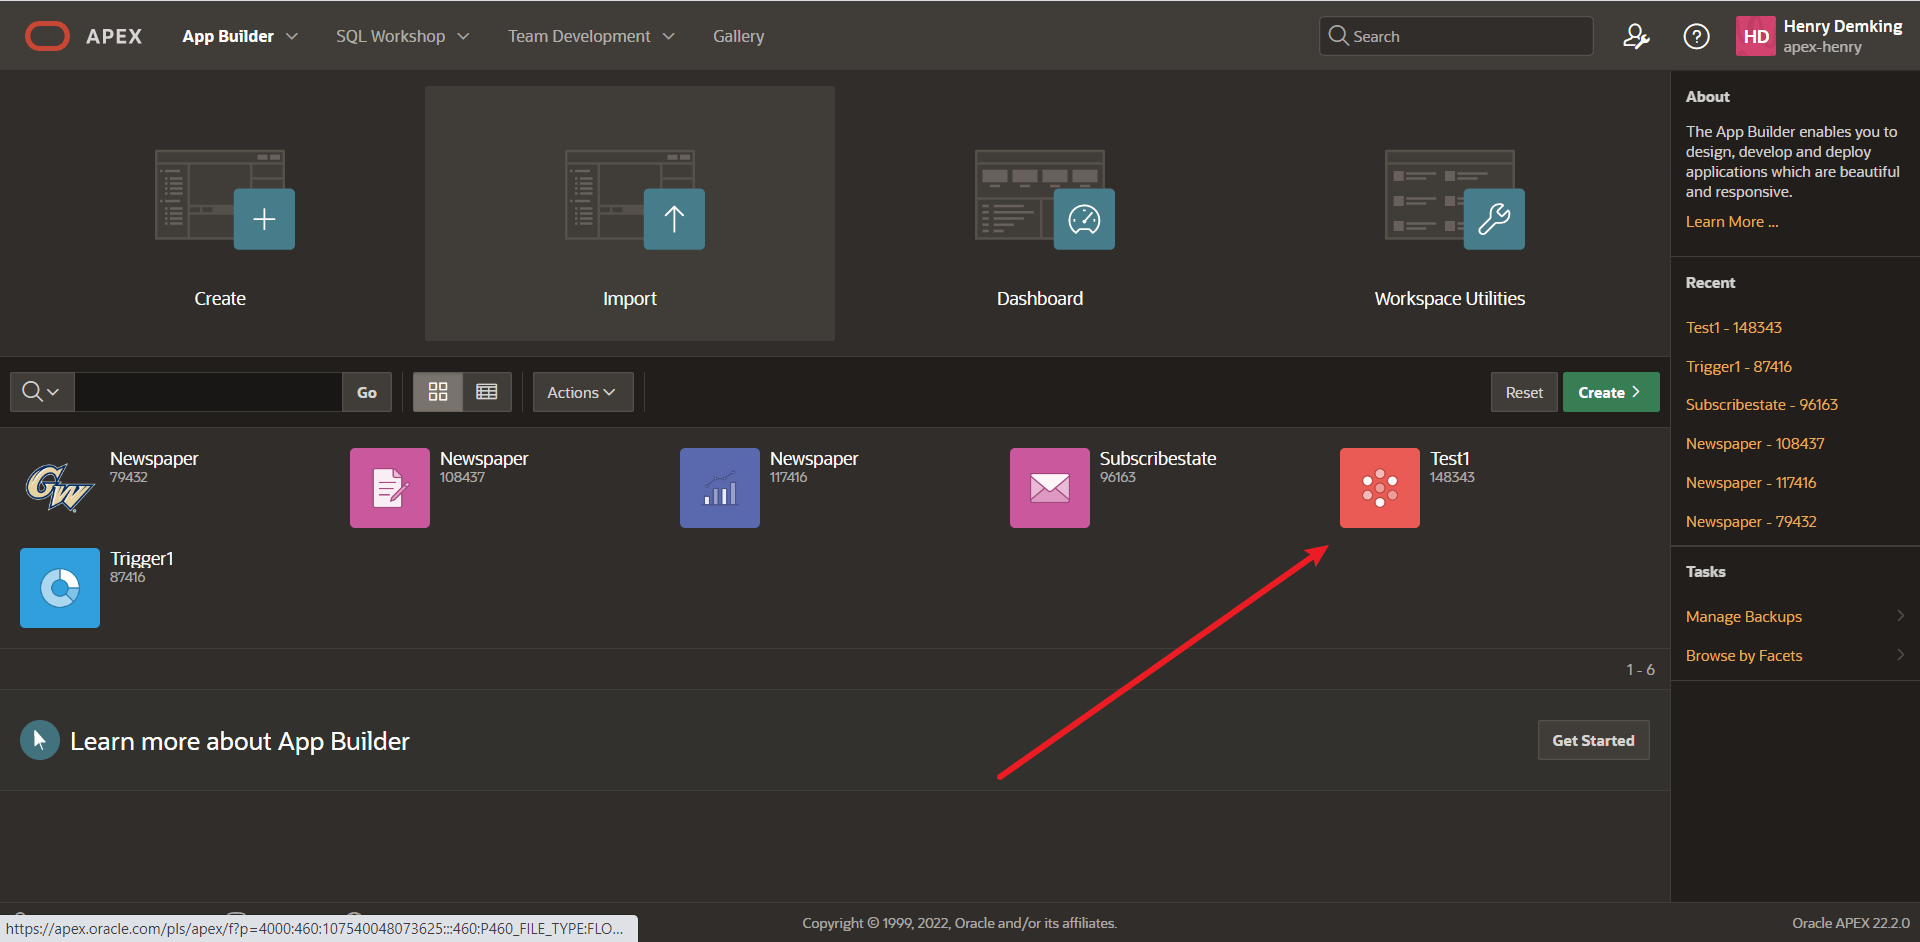Open recent Test1 - 148343 link
The width and height of the screenshot is (1920, 942).
click(1733, 327)
